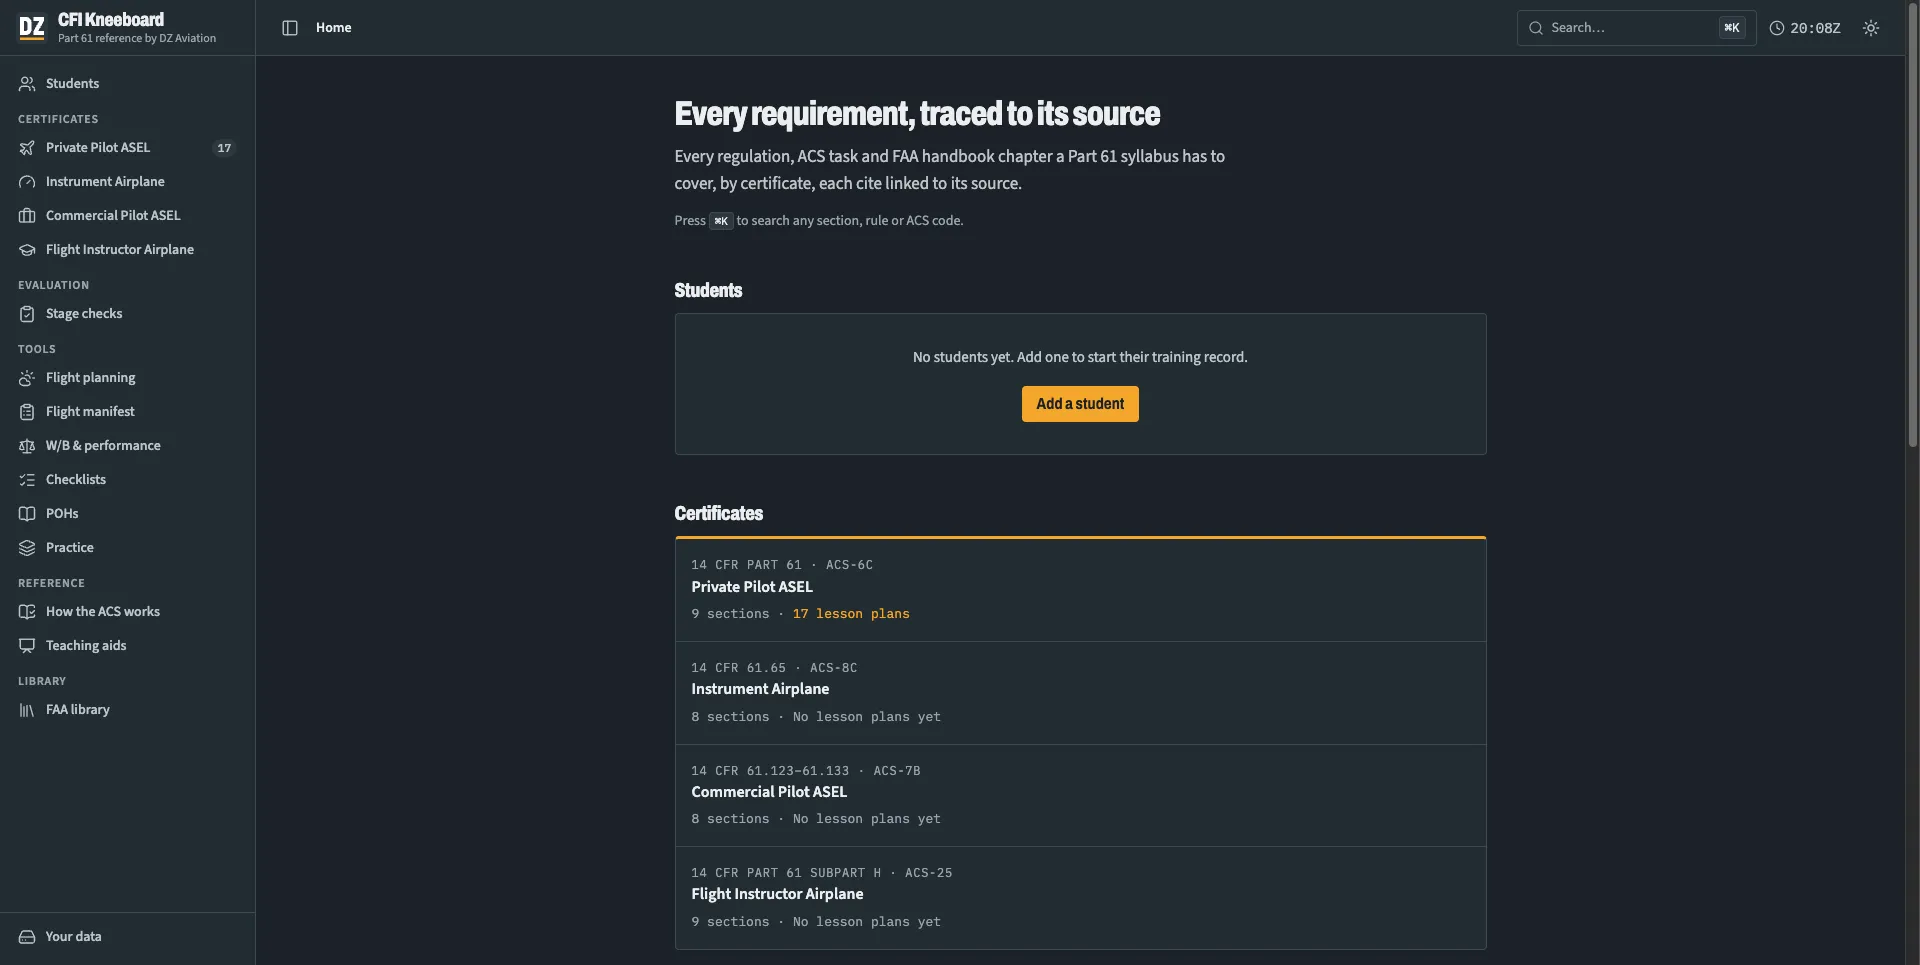Click the Flight planning weather icon
Screen dimensions: 1920x965
[x=27, y=378]
